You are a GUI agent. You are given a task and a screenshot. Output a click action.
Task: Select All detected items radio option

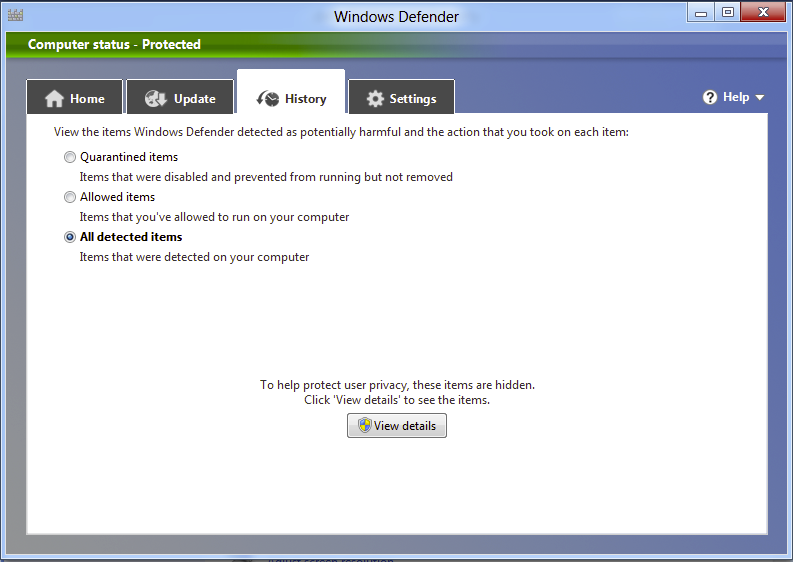(70, 237)
